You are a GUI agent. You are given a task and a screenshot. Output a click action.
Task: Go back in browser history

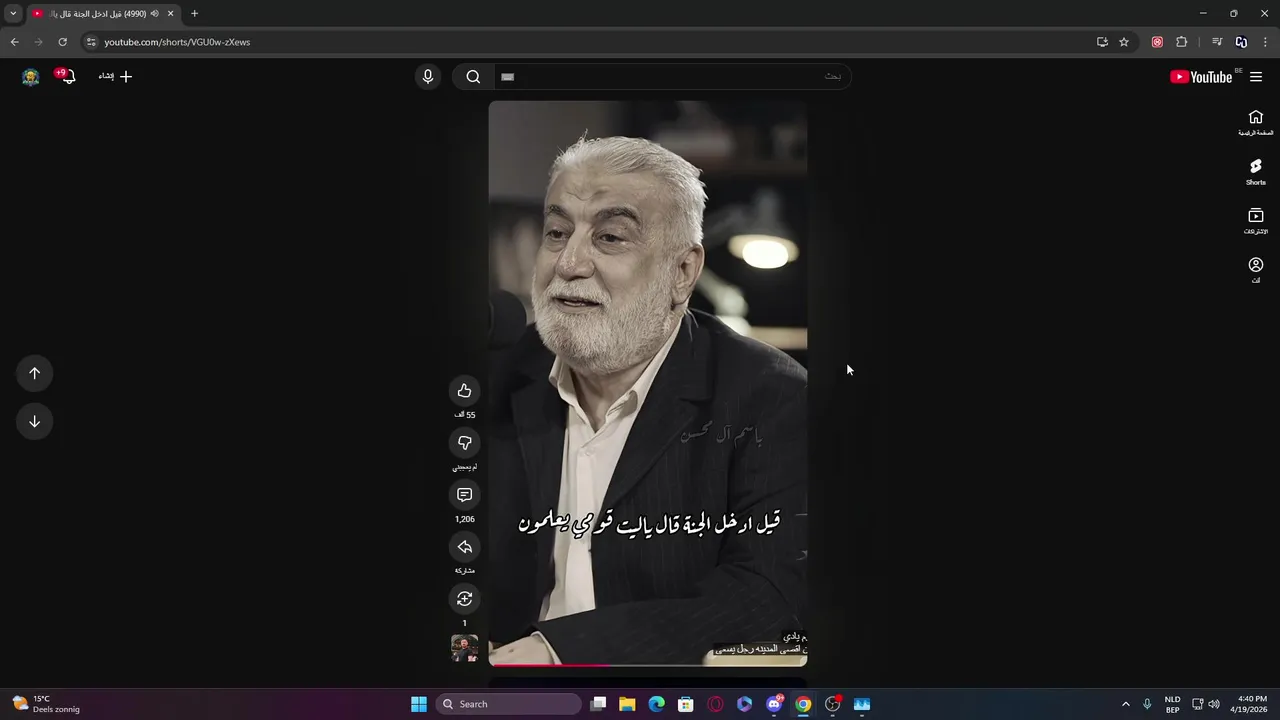tap(14, 42)
